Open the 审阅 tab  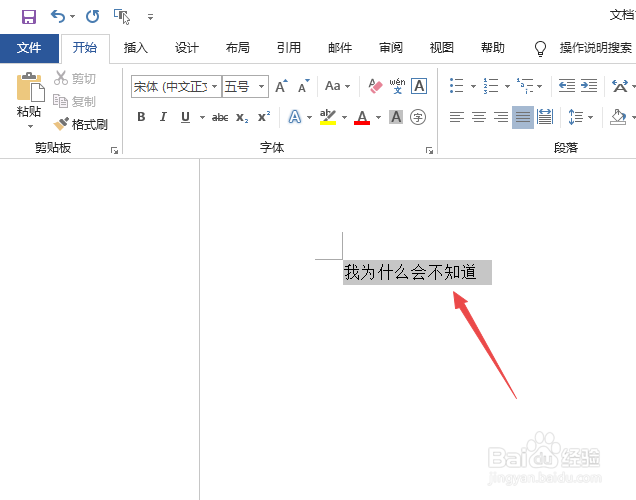(x=391, y=48)
